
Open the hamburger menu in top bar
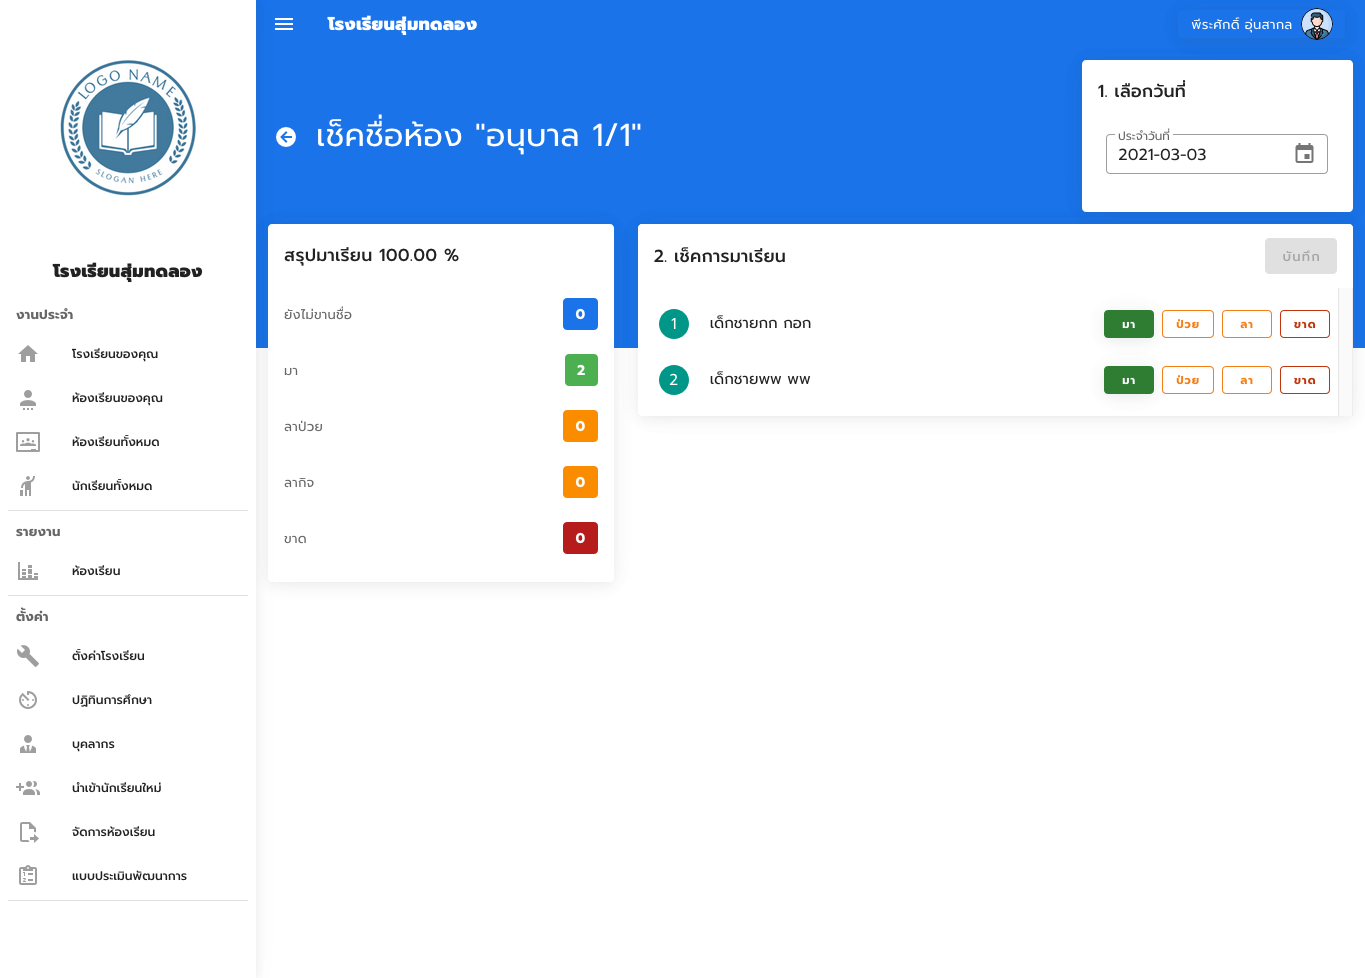click(x=284, y=24)
